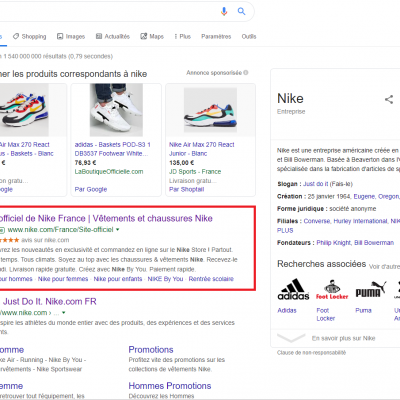Click the Par Shoptail link

click(187, 189)
